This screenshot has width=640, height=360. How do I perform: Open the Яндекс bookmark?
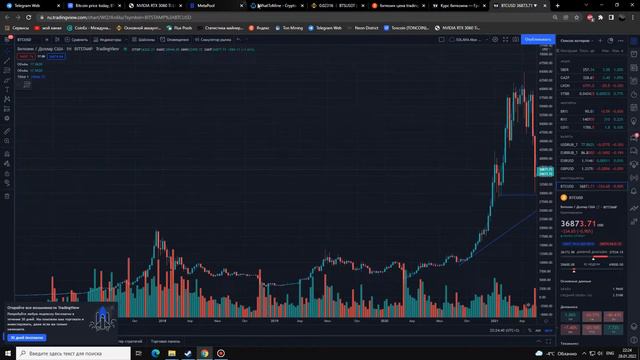click(259, 28)
